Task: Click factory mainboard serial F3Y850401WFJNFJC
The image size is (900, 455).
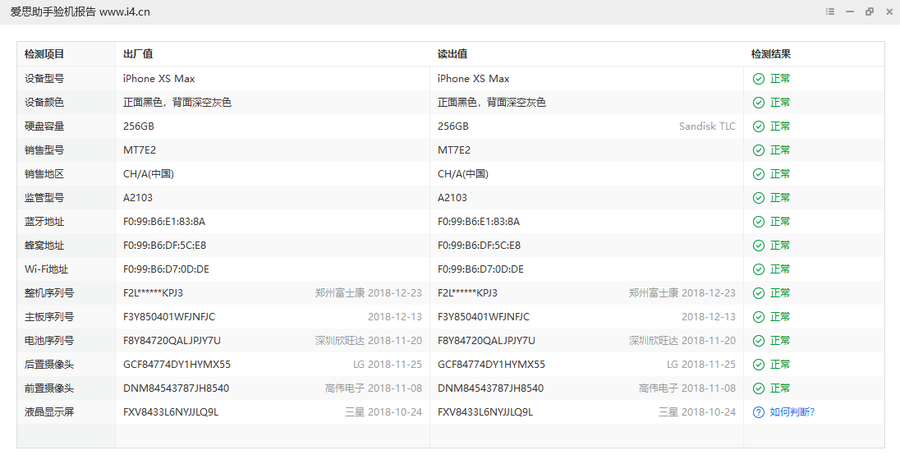Action: point(169,317)
